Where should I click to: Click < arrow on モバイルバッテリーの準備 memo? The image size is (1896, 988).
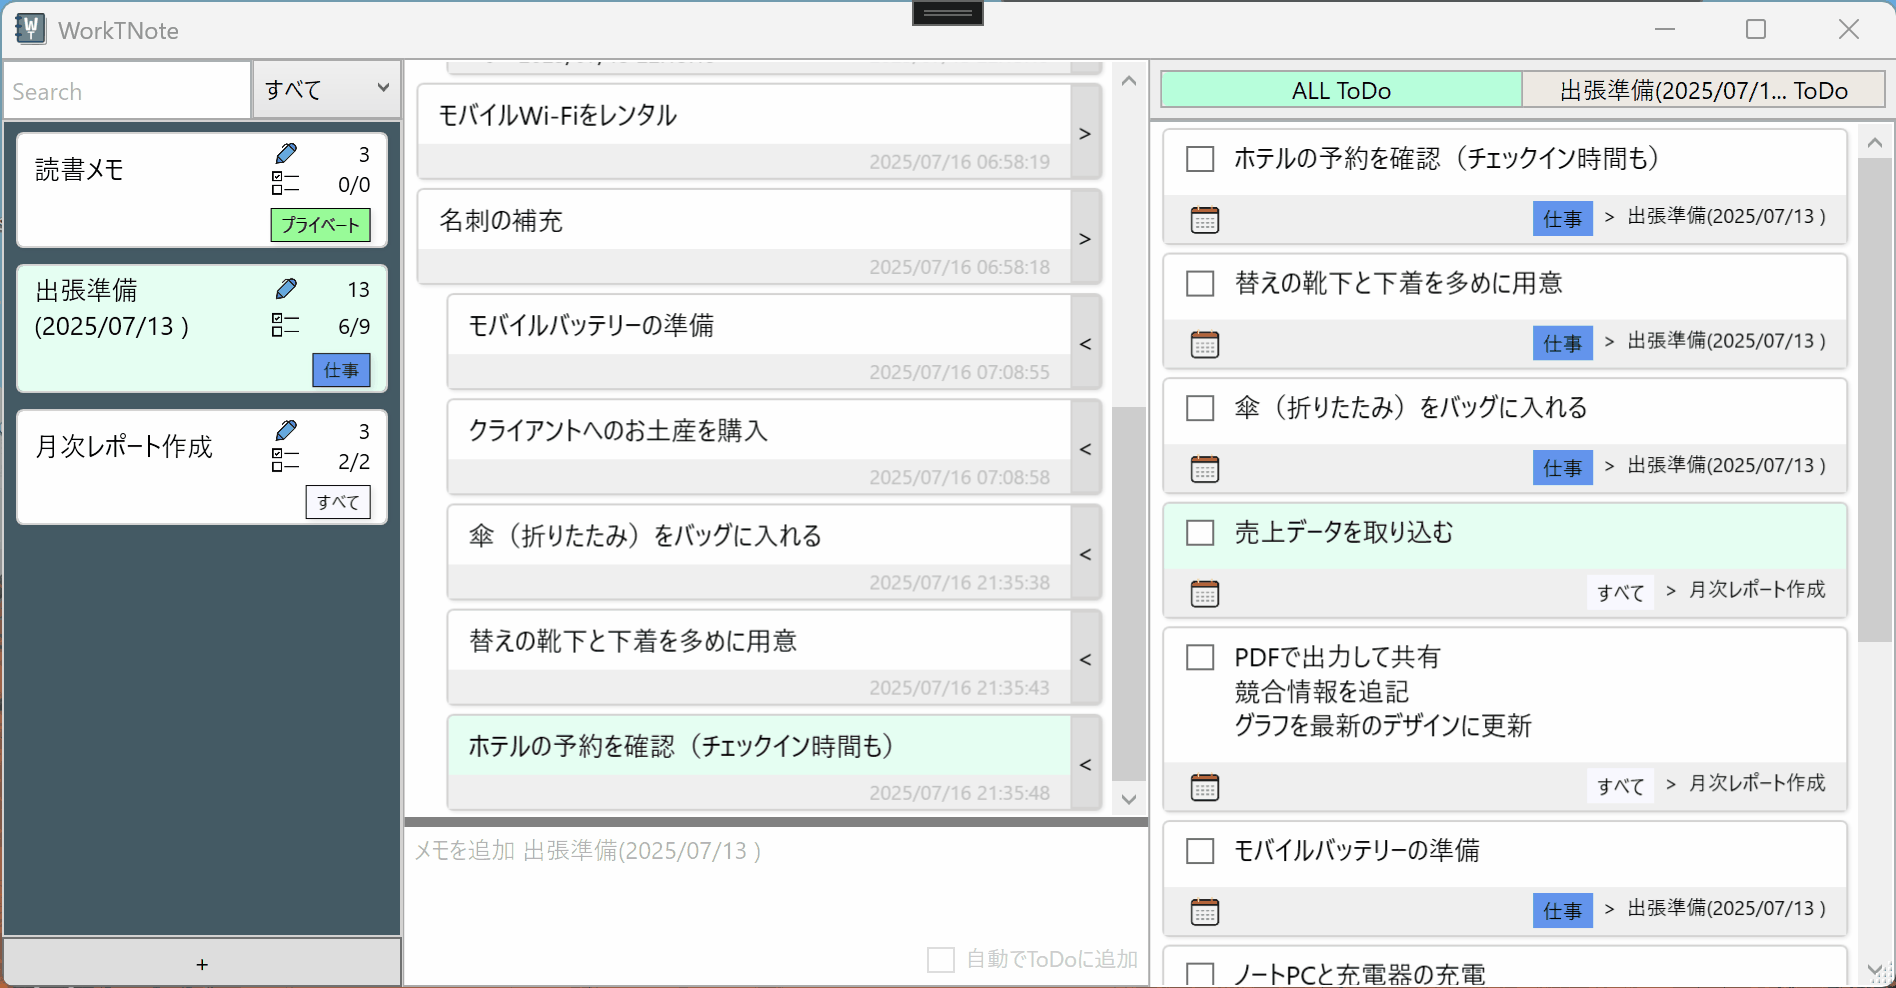[1085, 343]
